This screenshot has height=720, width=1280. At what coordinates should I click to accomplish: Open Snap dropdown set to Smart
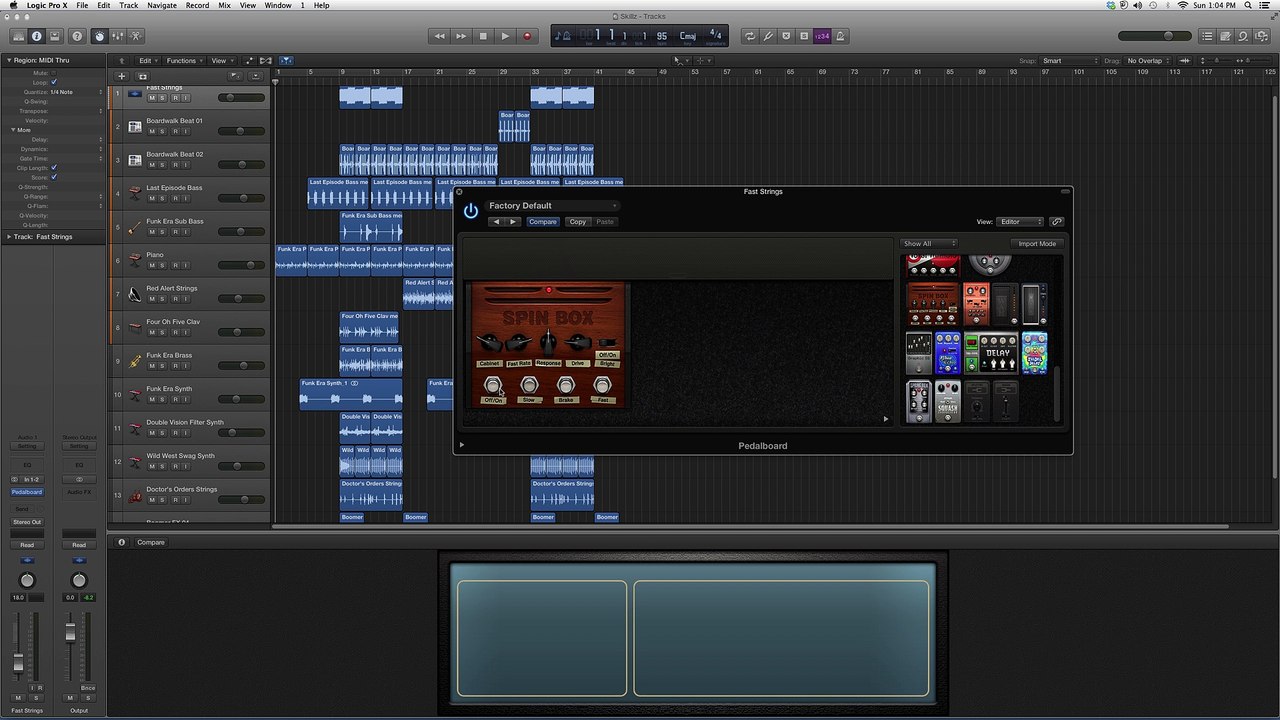(x=1069, y=61)
